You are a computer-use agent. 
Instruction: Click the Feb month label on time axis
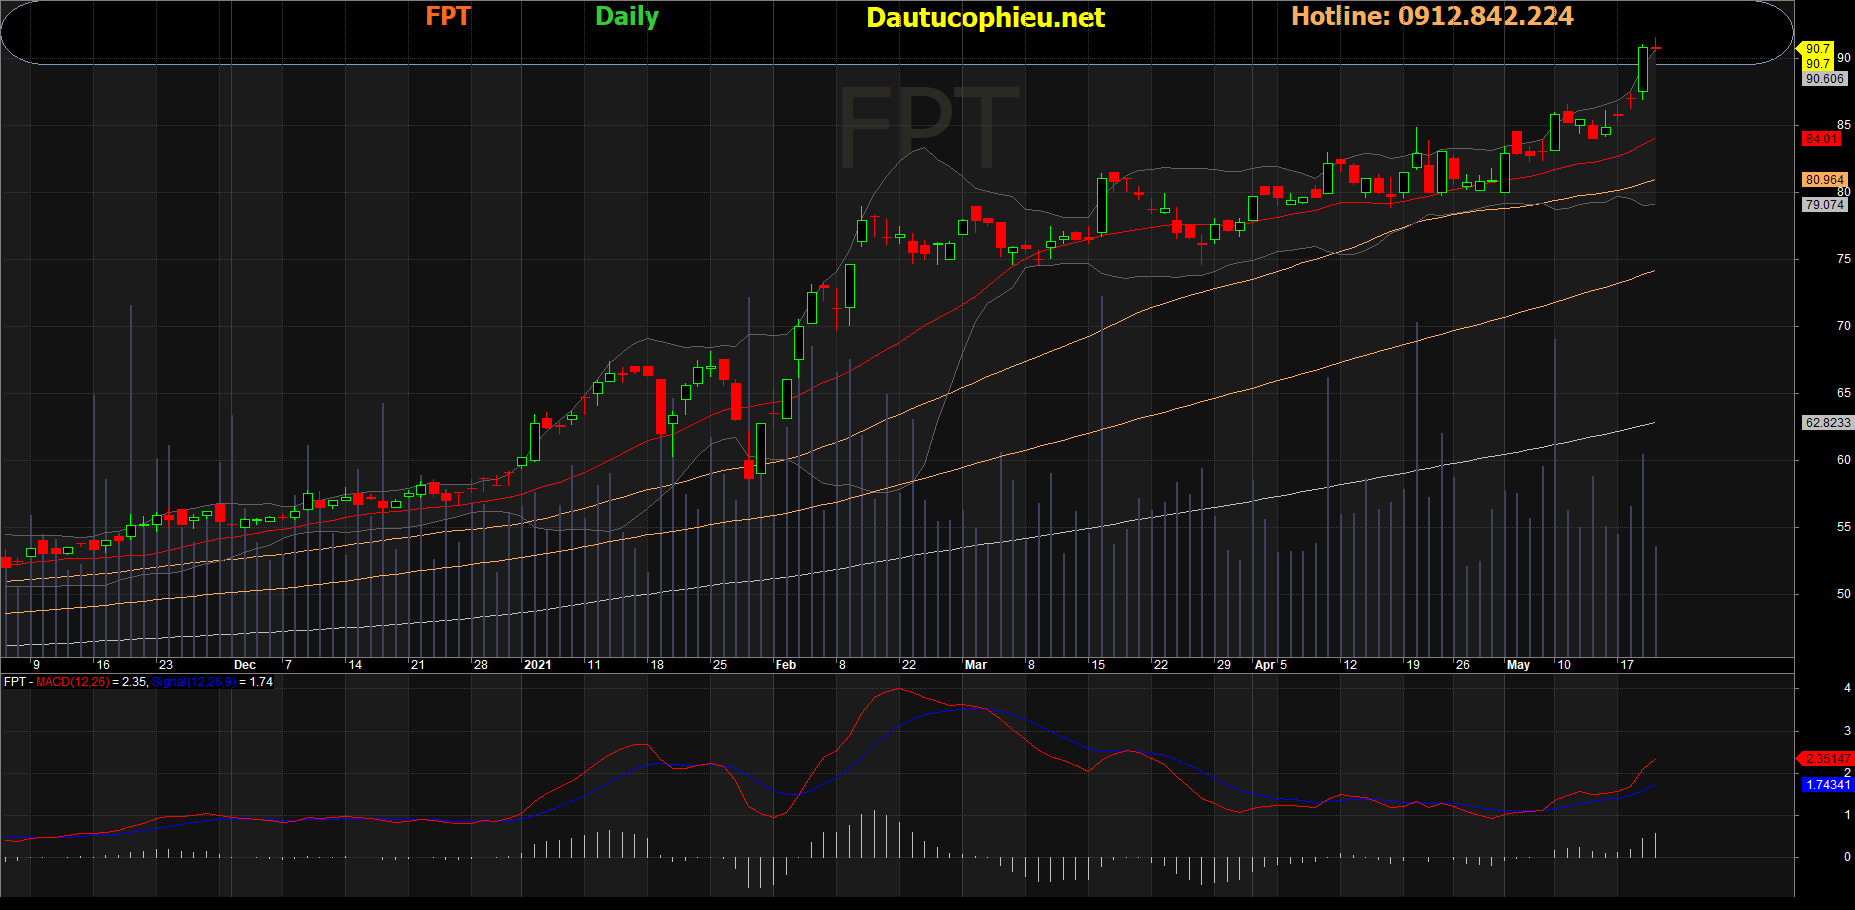tap(786, 665)
